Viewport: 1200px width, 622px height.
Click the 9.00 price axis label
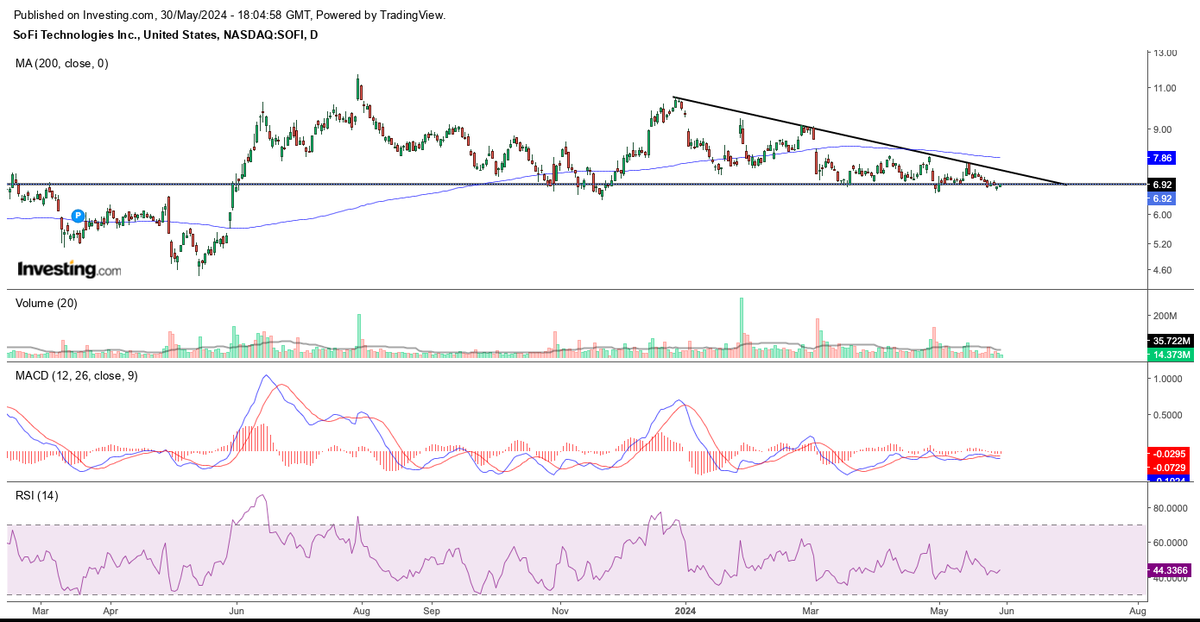click(1161, 129)
